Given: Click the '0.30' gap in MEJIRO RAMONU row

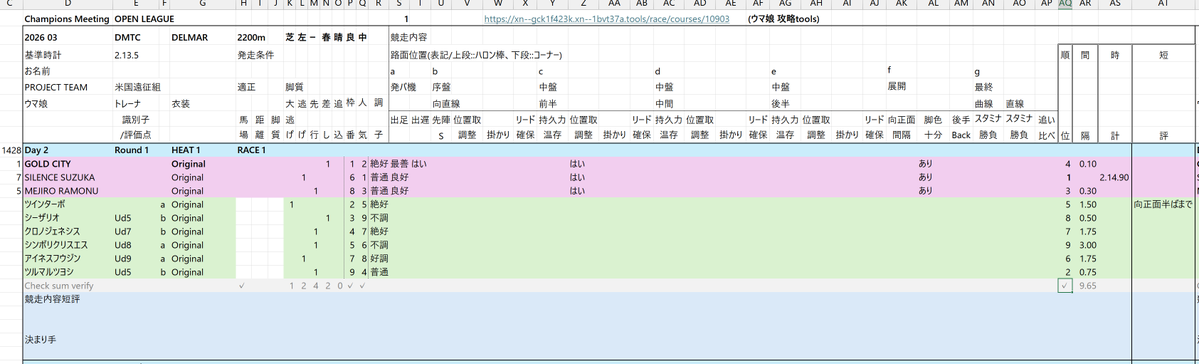Looking at the screenshot, I should [1087, 190].
